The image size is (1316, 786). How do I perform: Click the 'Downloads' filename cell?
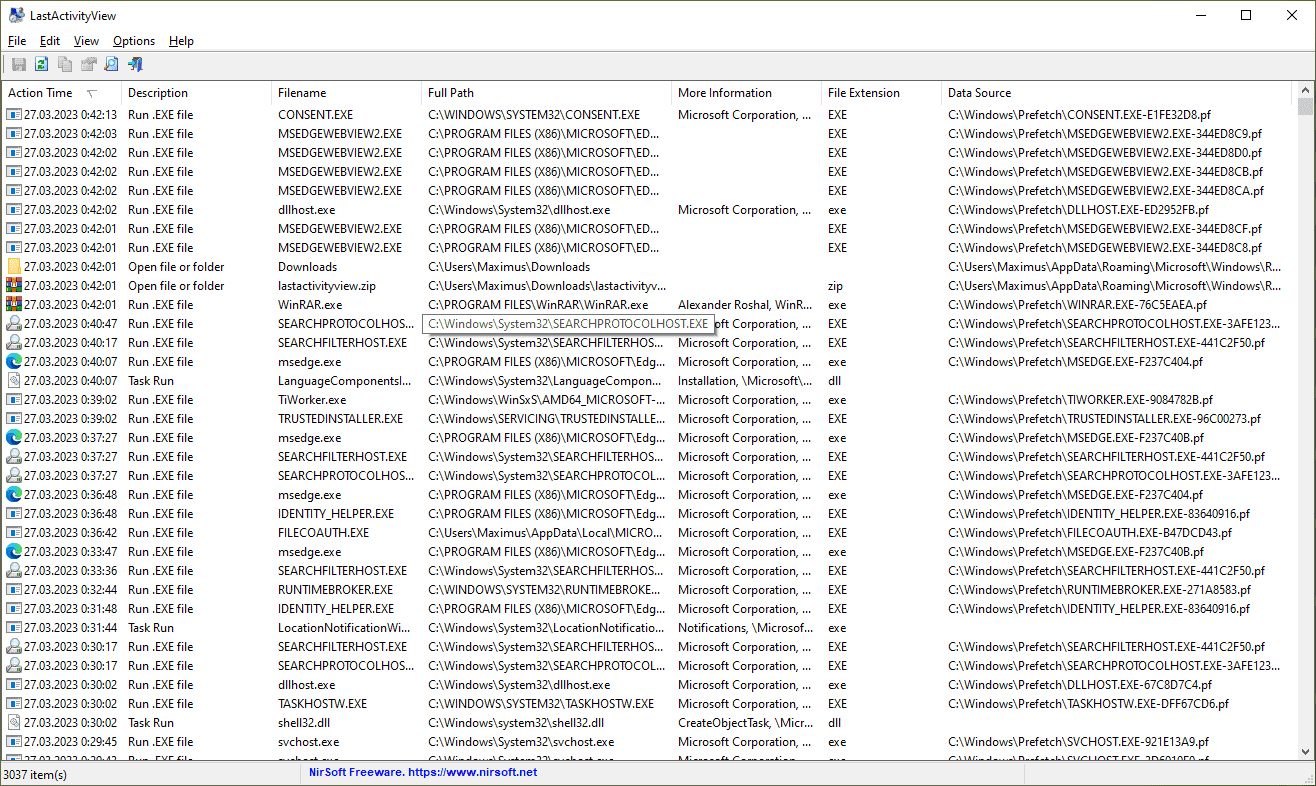point(308,267)
